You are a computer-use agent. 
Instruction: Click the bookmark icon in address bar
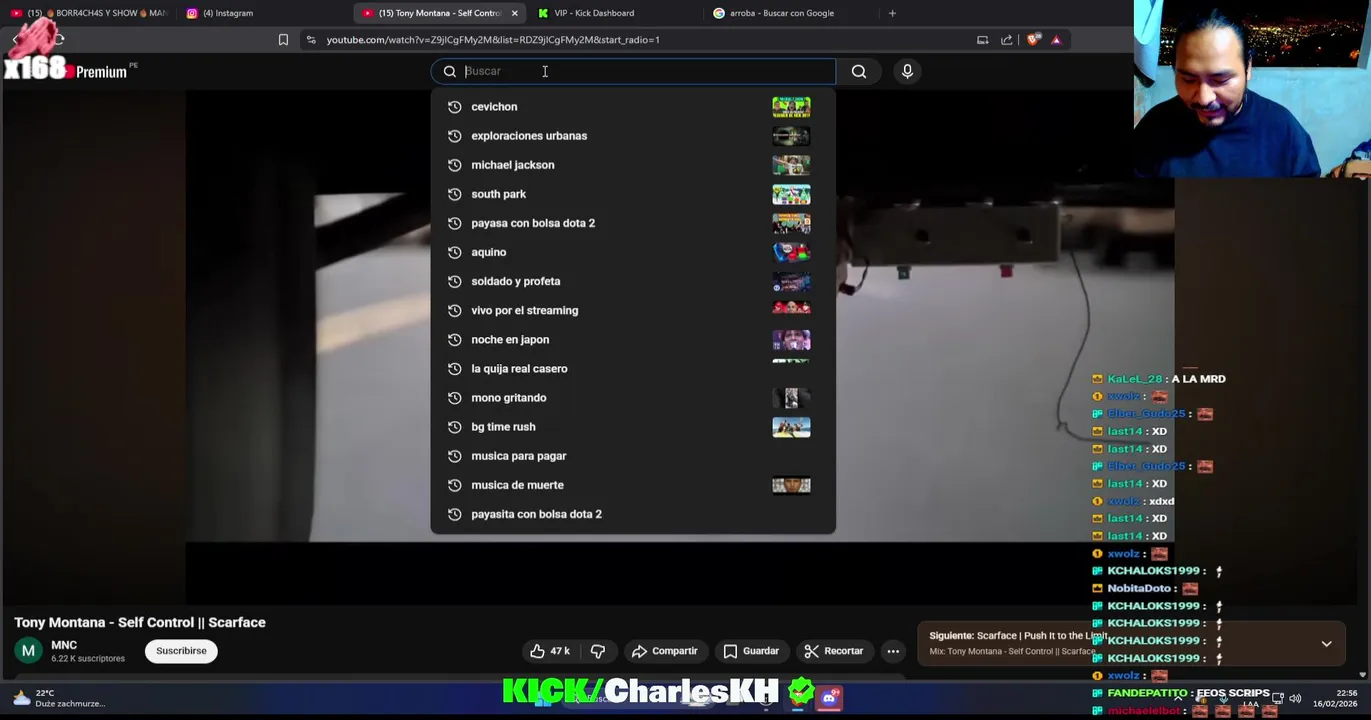coord(283,40)
